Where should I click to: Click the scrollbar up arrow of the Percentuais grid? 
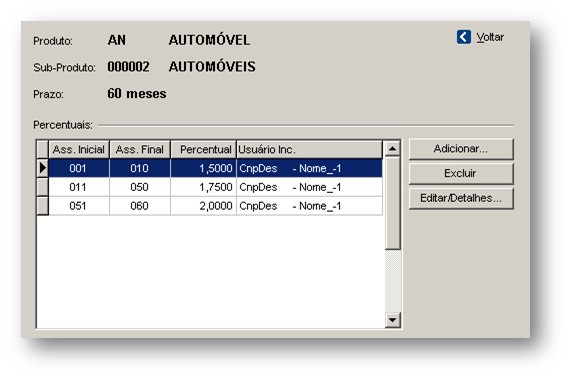click(x=393, y=148)
